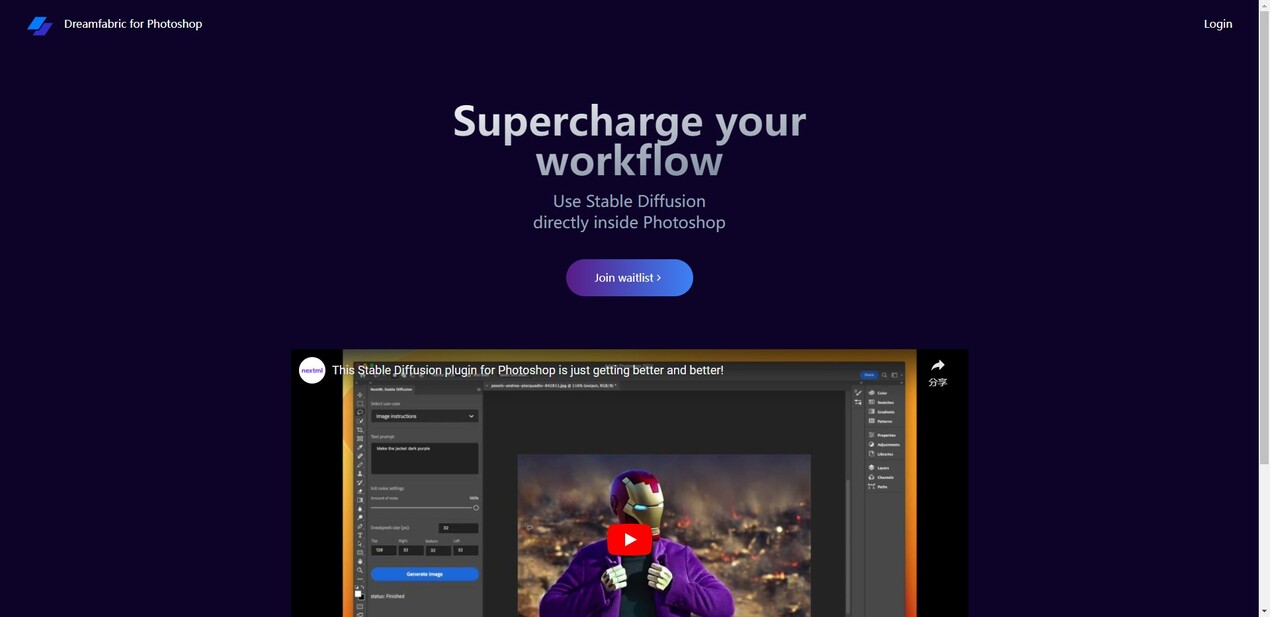The width and height of the screenshot is (1270, 617).
Task: Open the nextml channel avatar
Action: tap(312, 370)
